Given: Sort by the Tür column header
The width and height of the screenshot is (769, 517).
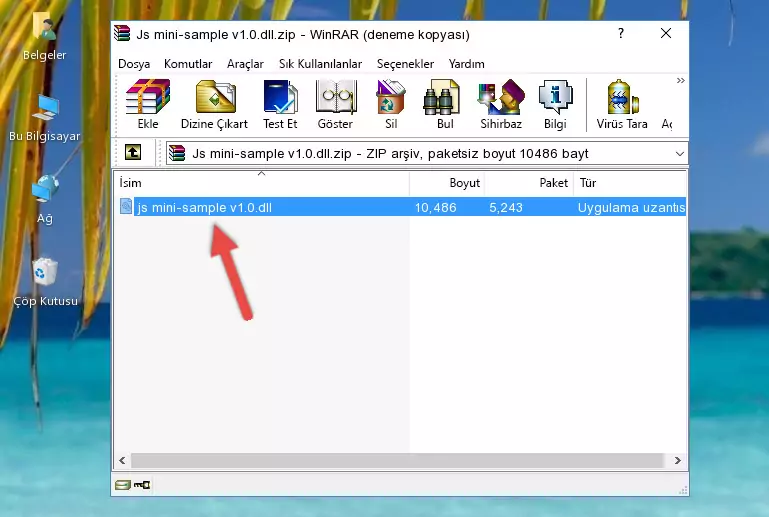Looking at the screenshot, I should click(x=630, y=182).
